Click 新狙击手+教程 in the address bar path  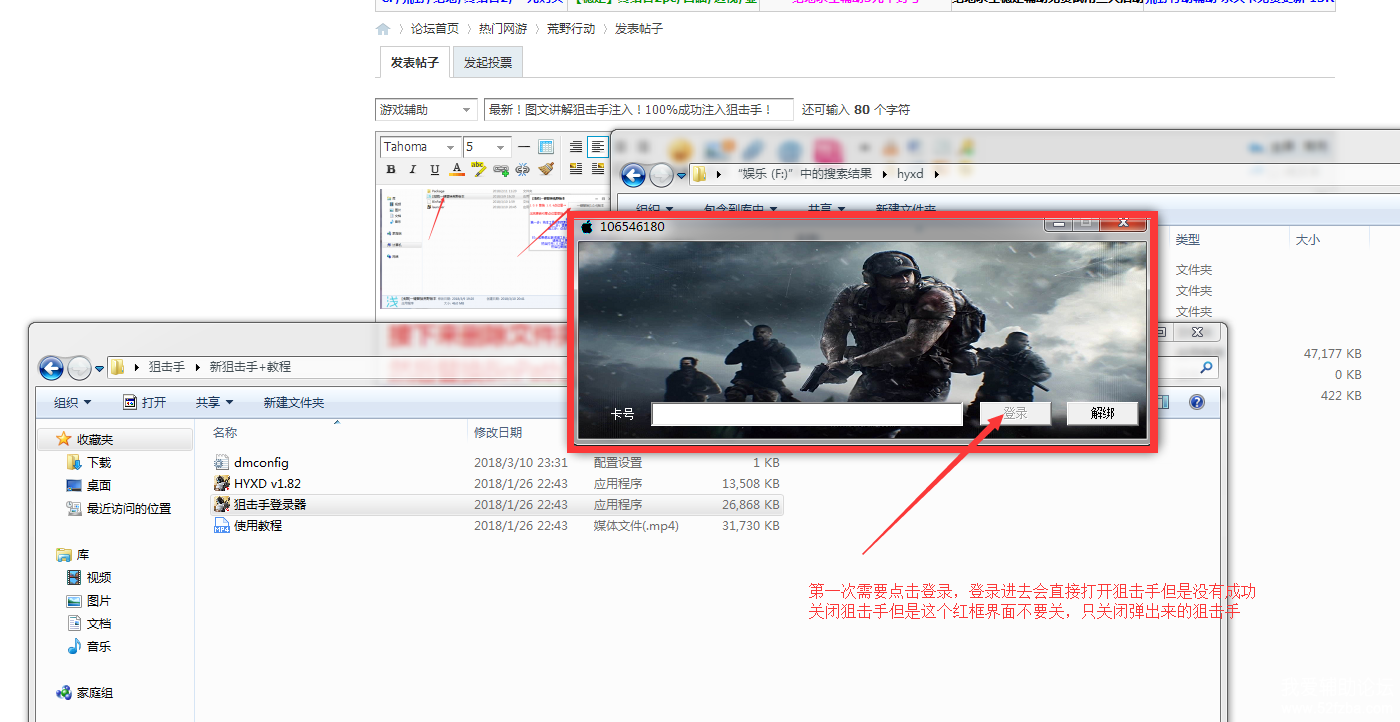point(250,367)
